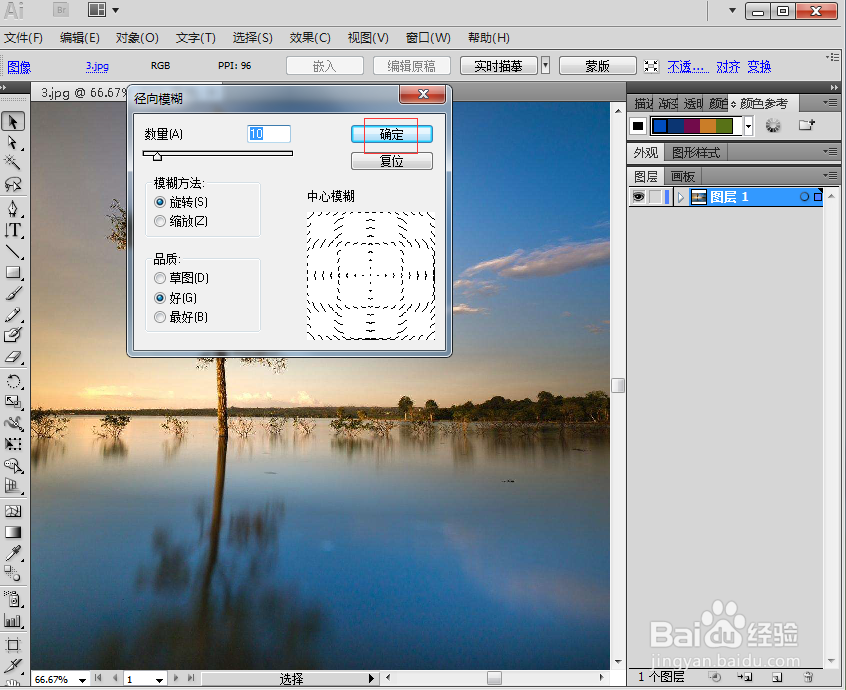Select the Free Transform tool
Image resolution: width=846 pixels, height=690 pixels.
pos(12,445)
